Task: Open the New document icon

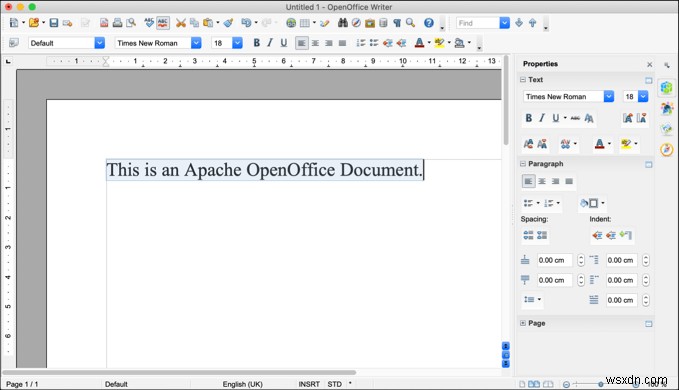Action: pyautogui.click(x=14, y=23)
